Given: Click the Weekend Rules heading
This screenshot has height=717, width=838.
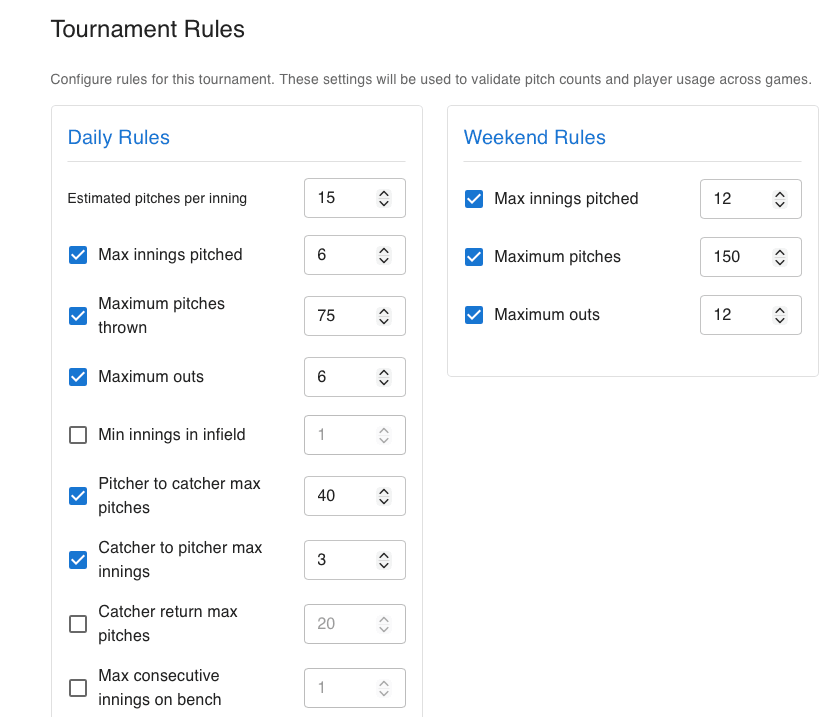Looking at the screenshot, I should coord(534,137).
